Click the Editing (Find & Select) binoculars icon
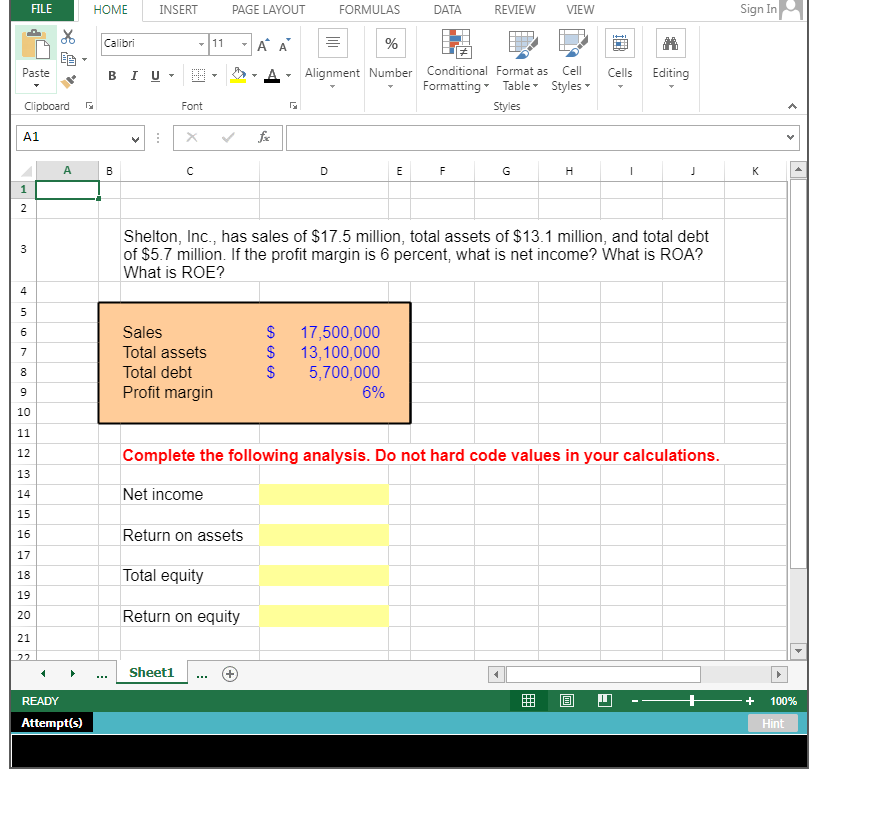 click(x=670, y=45)
